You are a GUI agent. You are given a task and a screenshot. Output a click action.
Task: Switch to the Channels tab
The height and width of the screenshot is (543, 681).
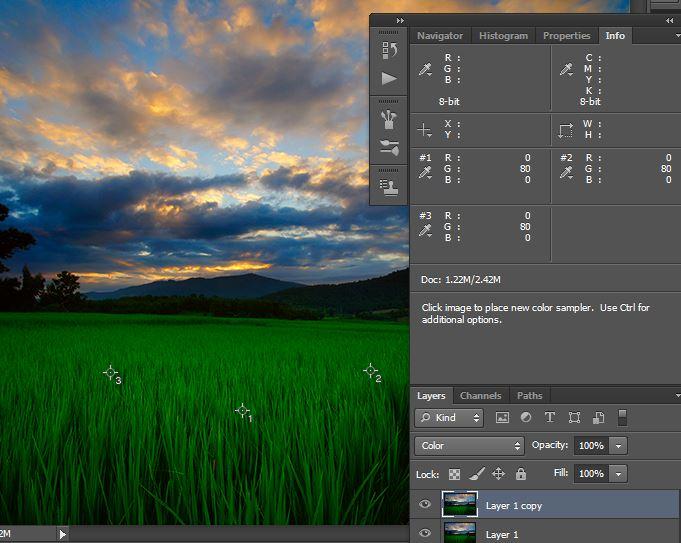pos(480,396)
